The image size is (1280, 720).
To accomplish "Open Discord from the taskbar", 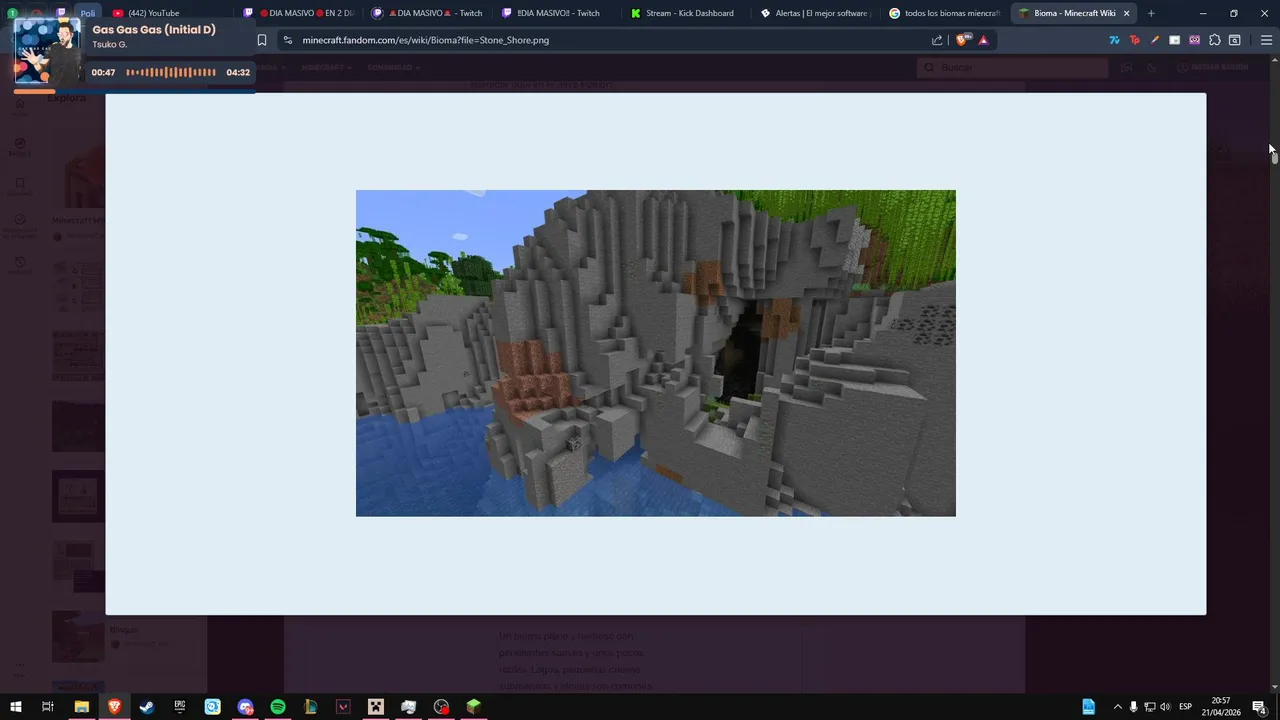I will (245, 707).
